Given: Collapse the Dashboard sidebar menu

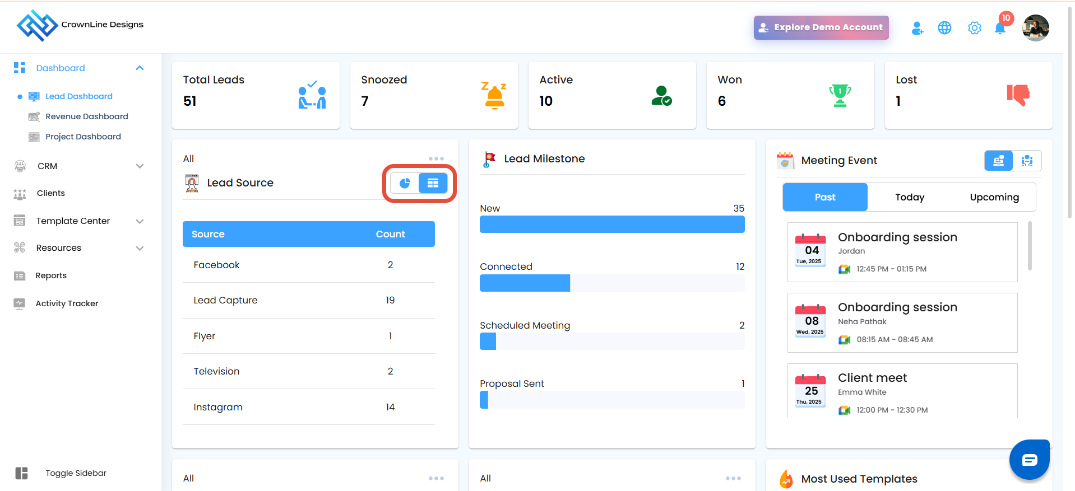Looking at the screenshot, I should point(140,68).
